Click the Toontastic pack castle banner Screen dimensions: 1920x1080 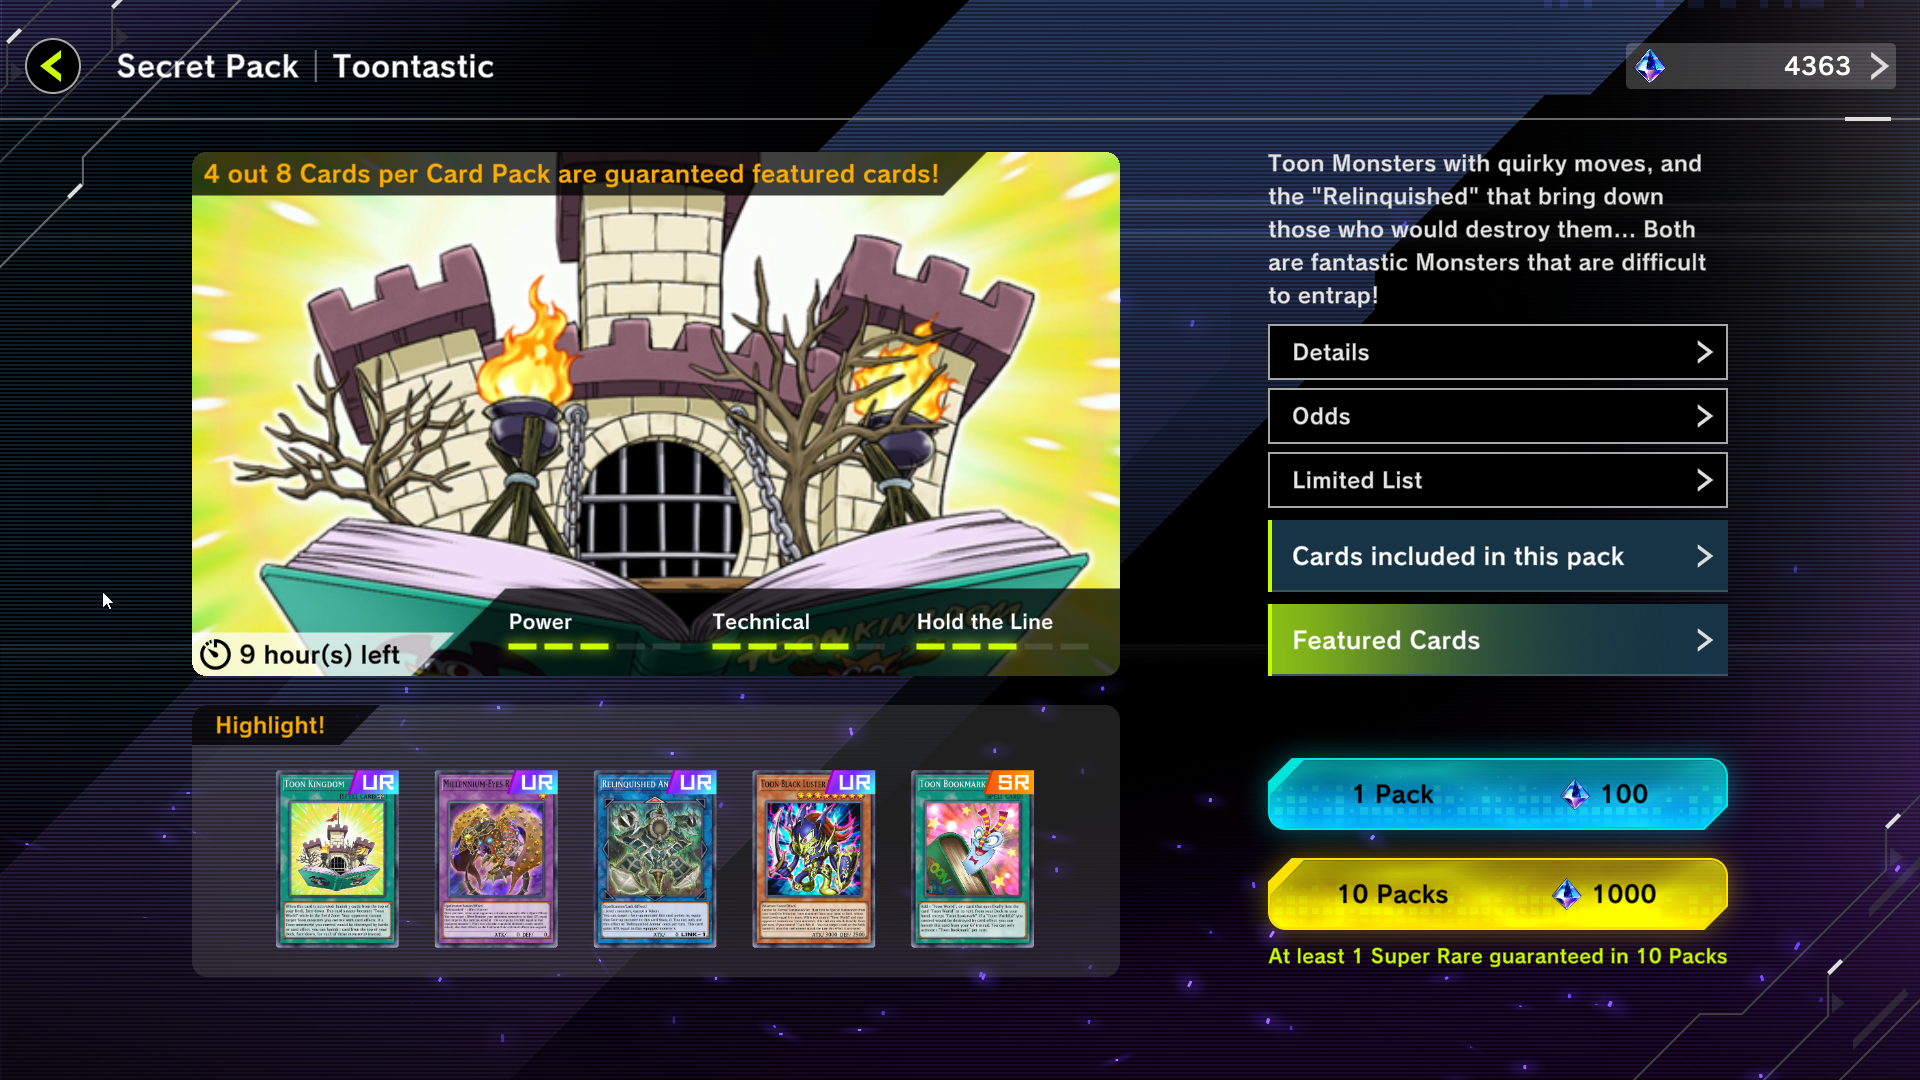[655, 414]
